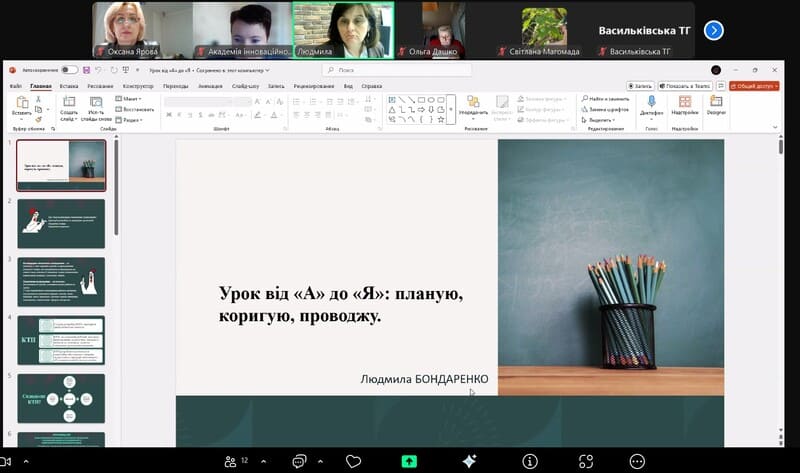Open the Файл menu tab
The image size is (800, 473).
point(15,86)
